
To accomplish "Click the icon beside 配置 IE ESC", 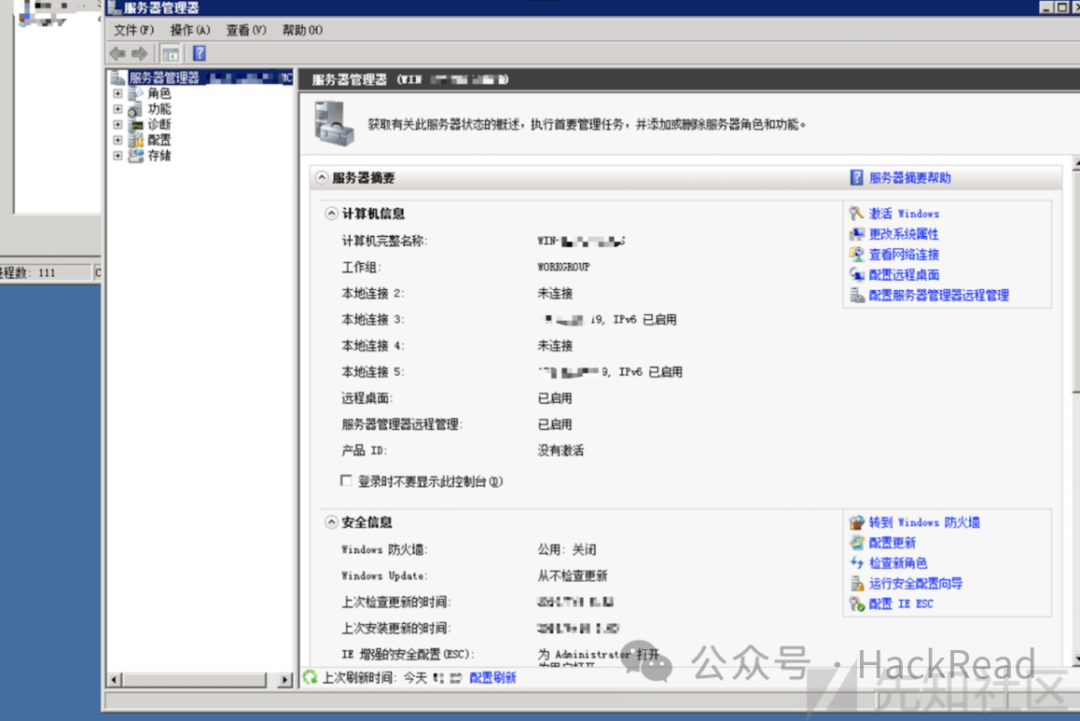I will click(x=856, y=604).
